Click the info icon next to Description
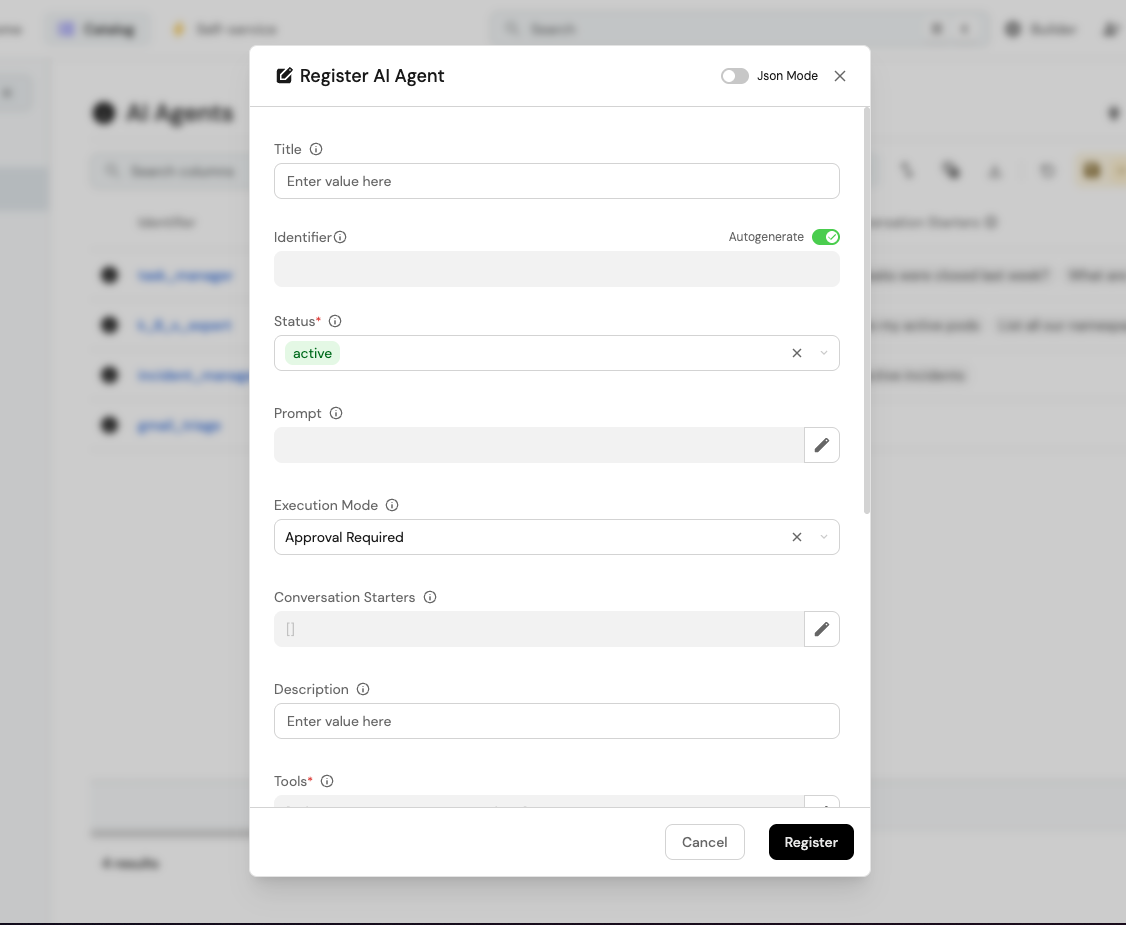 tap(363, 689)
